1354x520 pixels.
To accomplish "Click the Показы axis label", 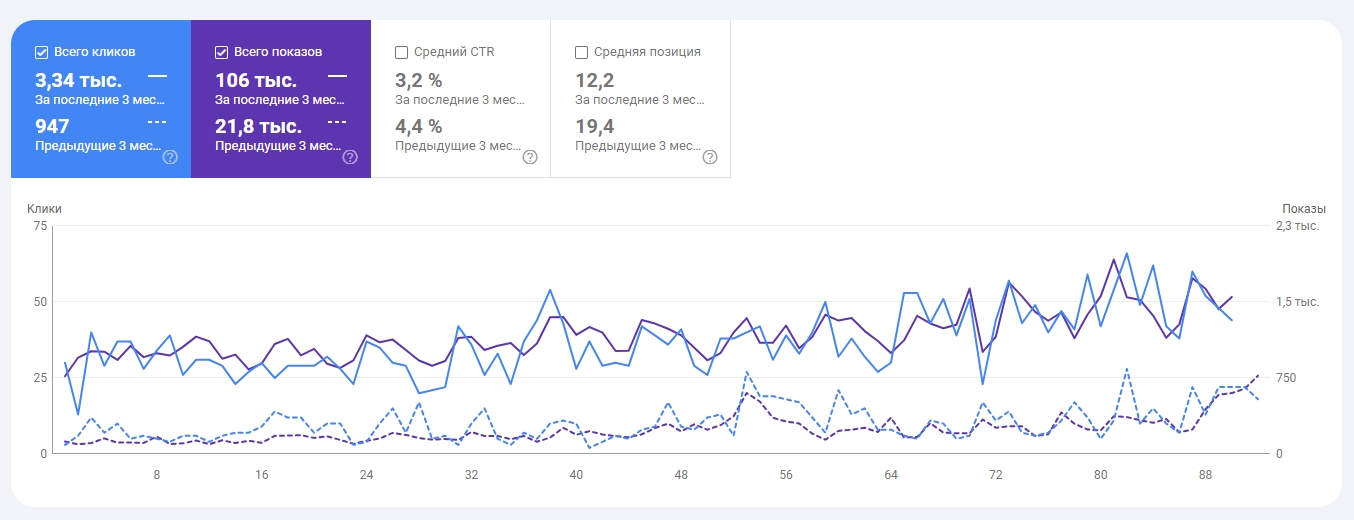I will pos(1304,209).
